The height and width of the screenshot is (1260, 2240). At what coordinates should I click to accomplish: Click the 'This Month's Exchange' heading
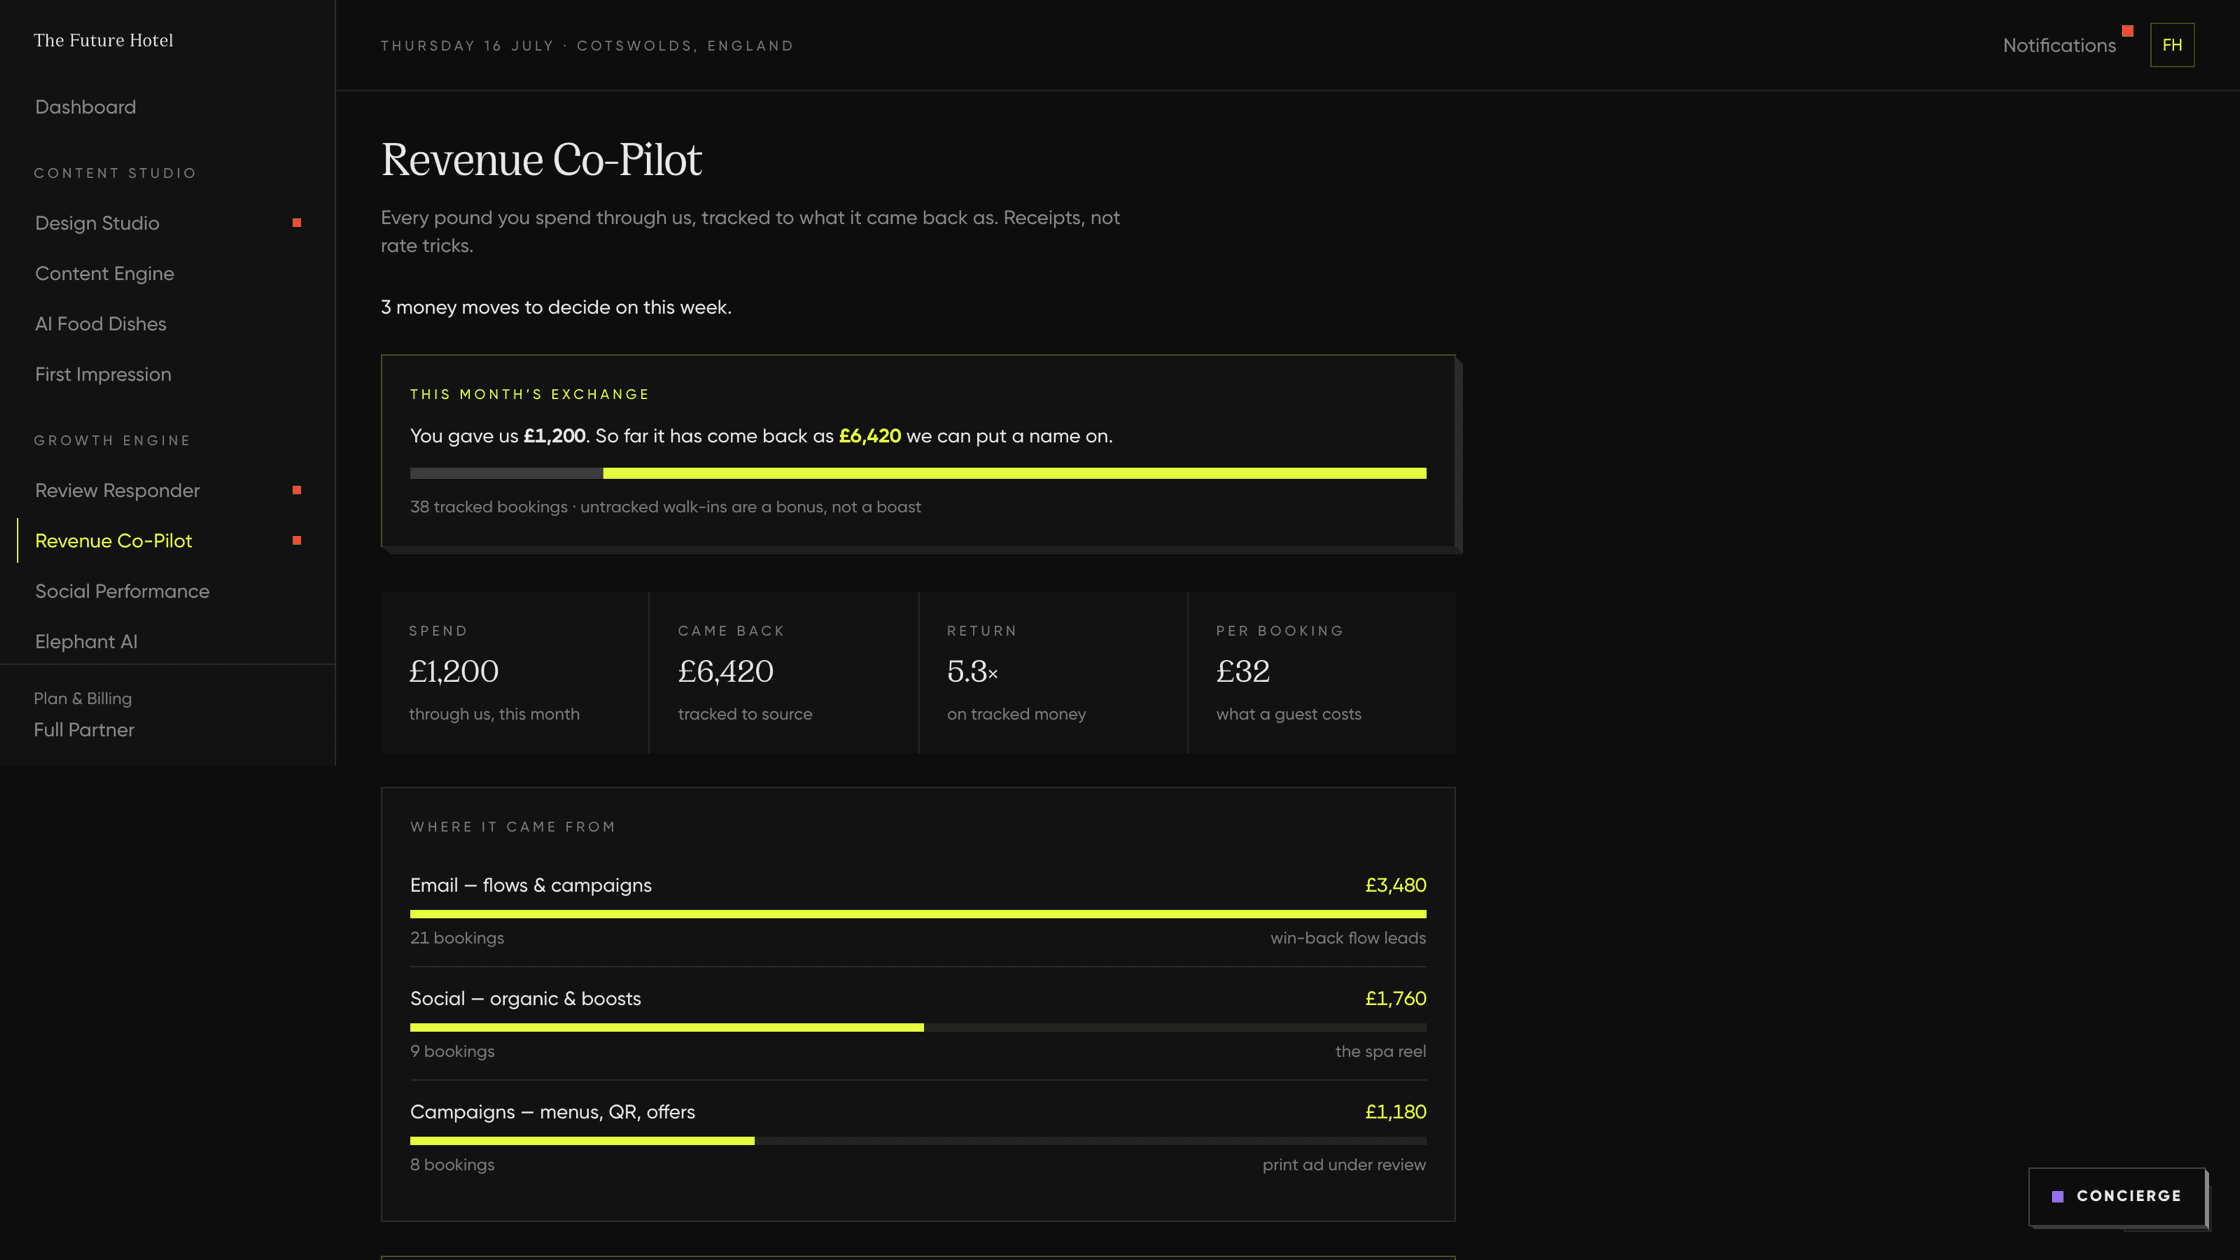[x=530, y=394]
